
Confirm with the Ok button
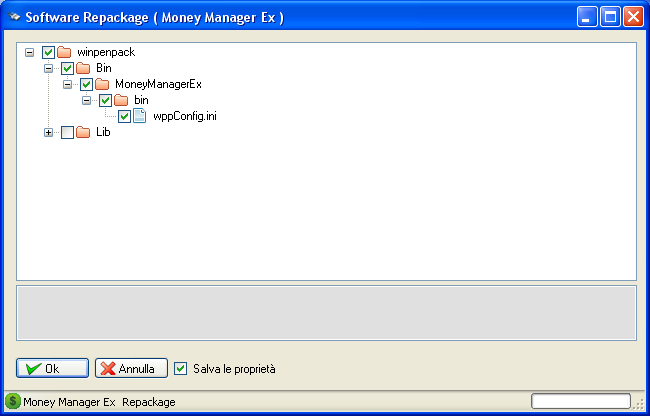click(x=53, y=368)
